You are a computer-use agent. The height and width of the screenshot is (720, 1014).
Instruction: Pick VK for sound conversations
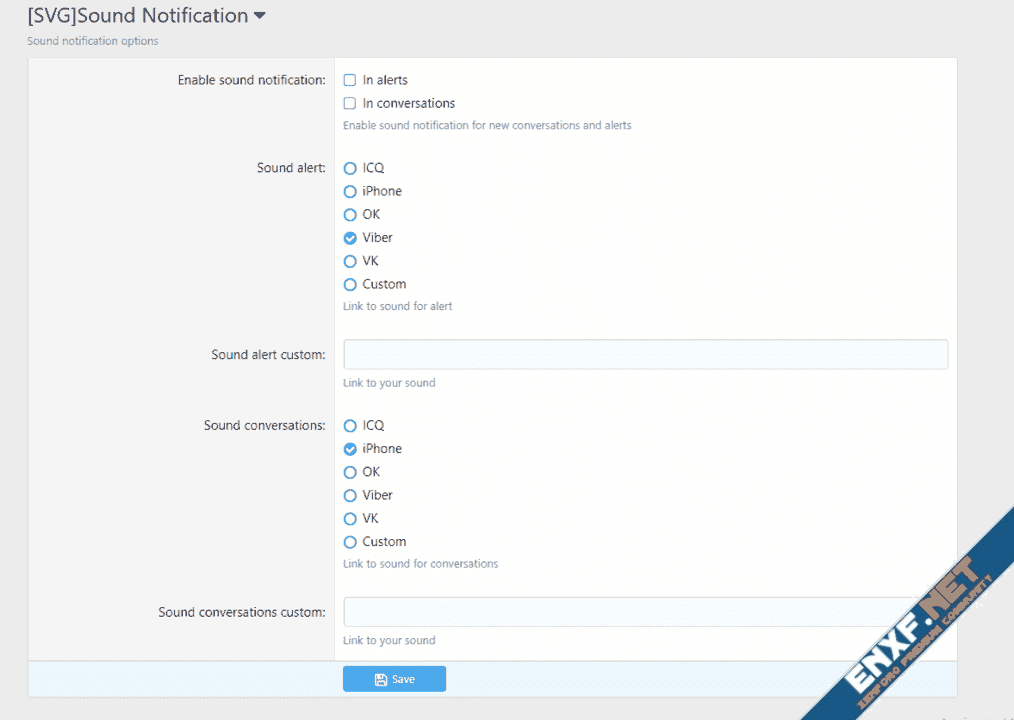(350, 518)
